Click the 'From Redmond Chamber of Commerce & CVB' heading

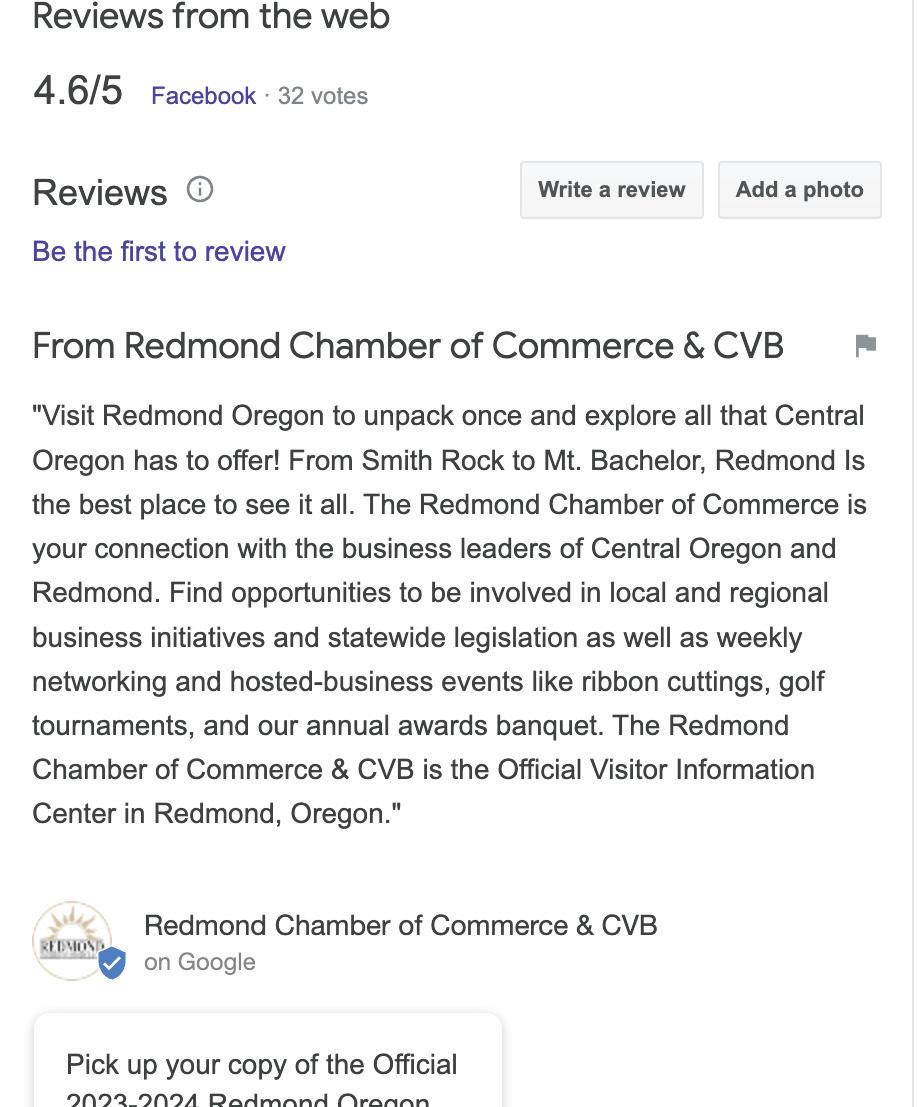408,346
